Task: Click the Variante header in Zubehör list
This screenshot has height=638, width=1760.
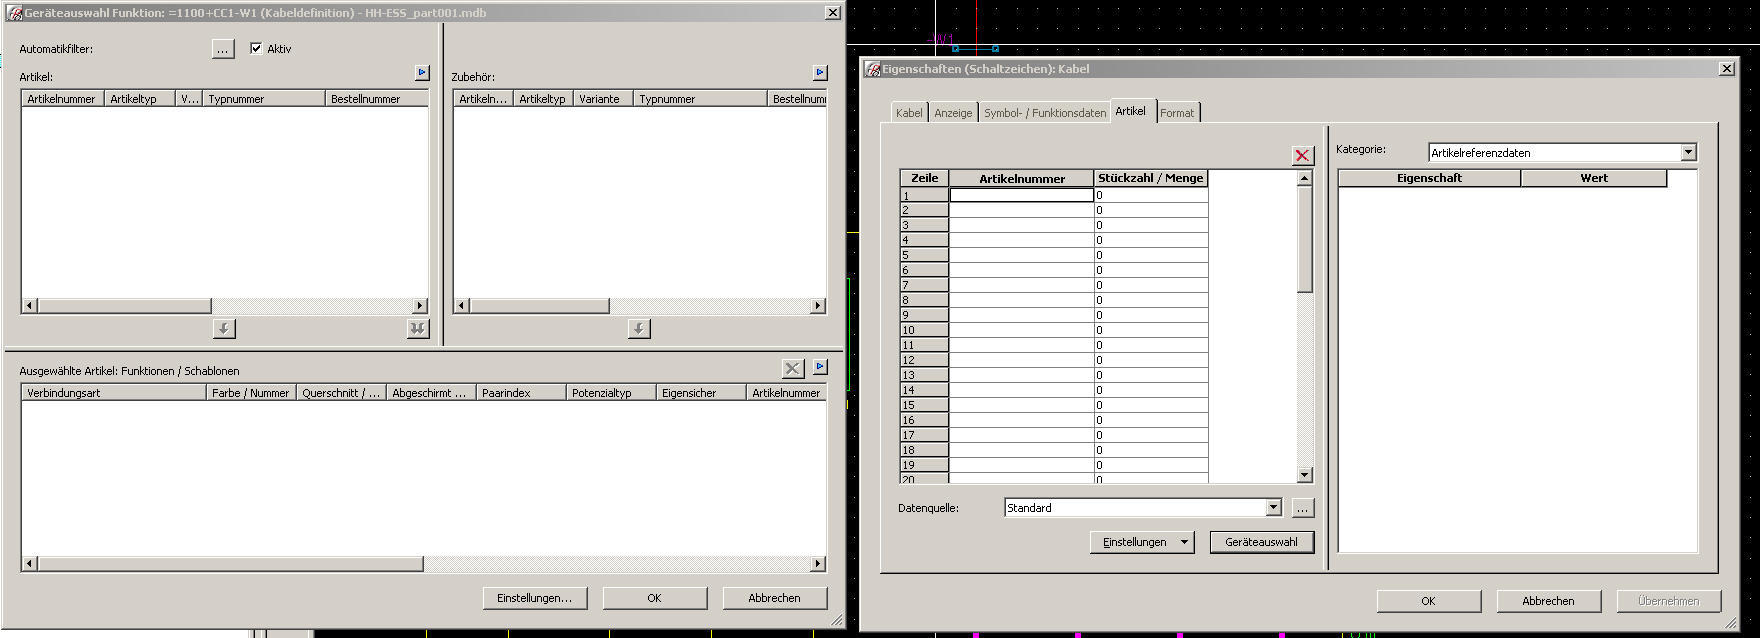Action: click(603, 99)
